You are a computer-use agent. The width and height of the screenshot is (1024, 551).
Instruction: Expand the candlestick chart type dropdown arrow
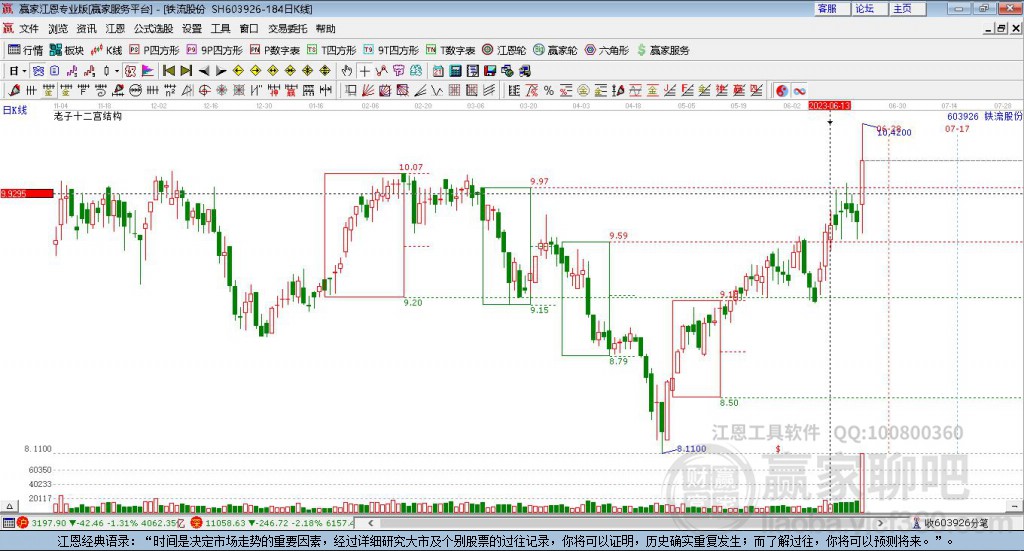(117, 71)
